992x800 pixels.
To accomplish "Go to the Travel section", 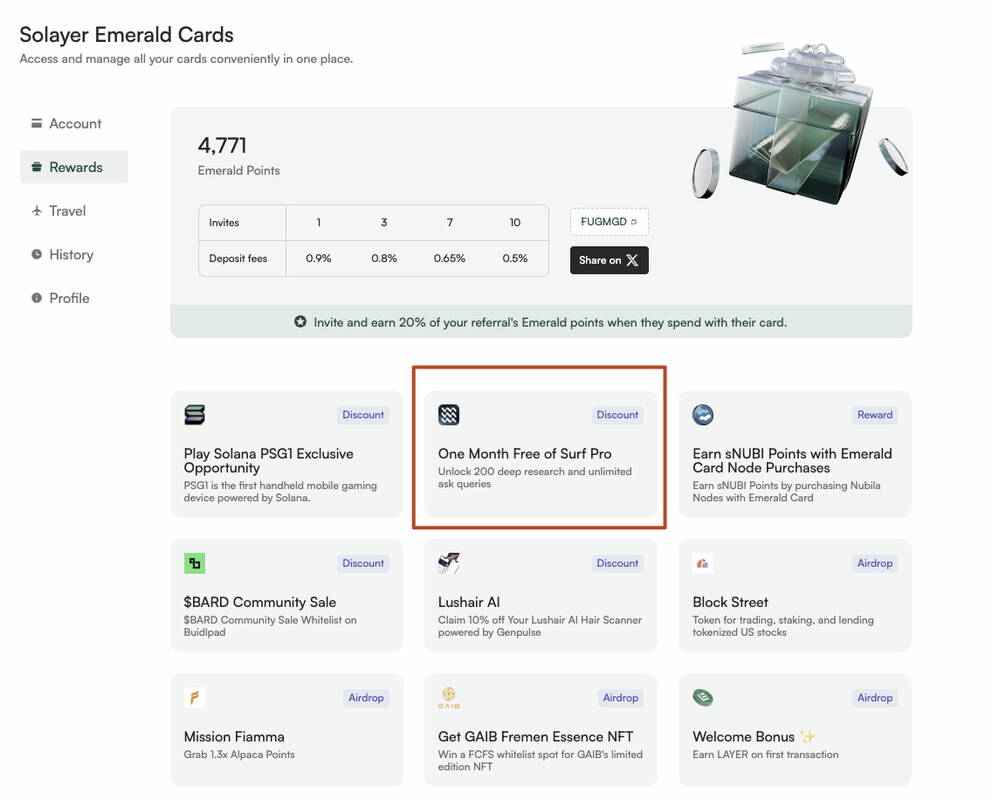I will click(x=67, y=211).
